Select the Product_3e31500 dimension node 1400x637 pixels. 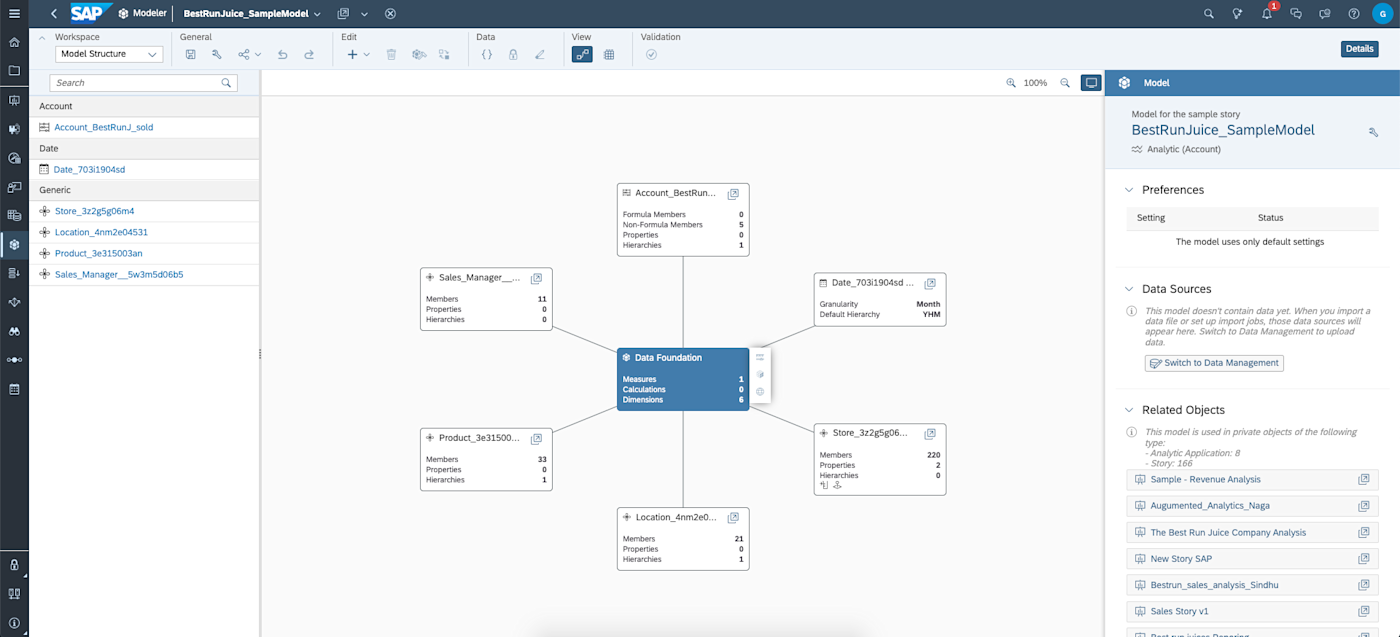point(486,459)
